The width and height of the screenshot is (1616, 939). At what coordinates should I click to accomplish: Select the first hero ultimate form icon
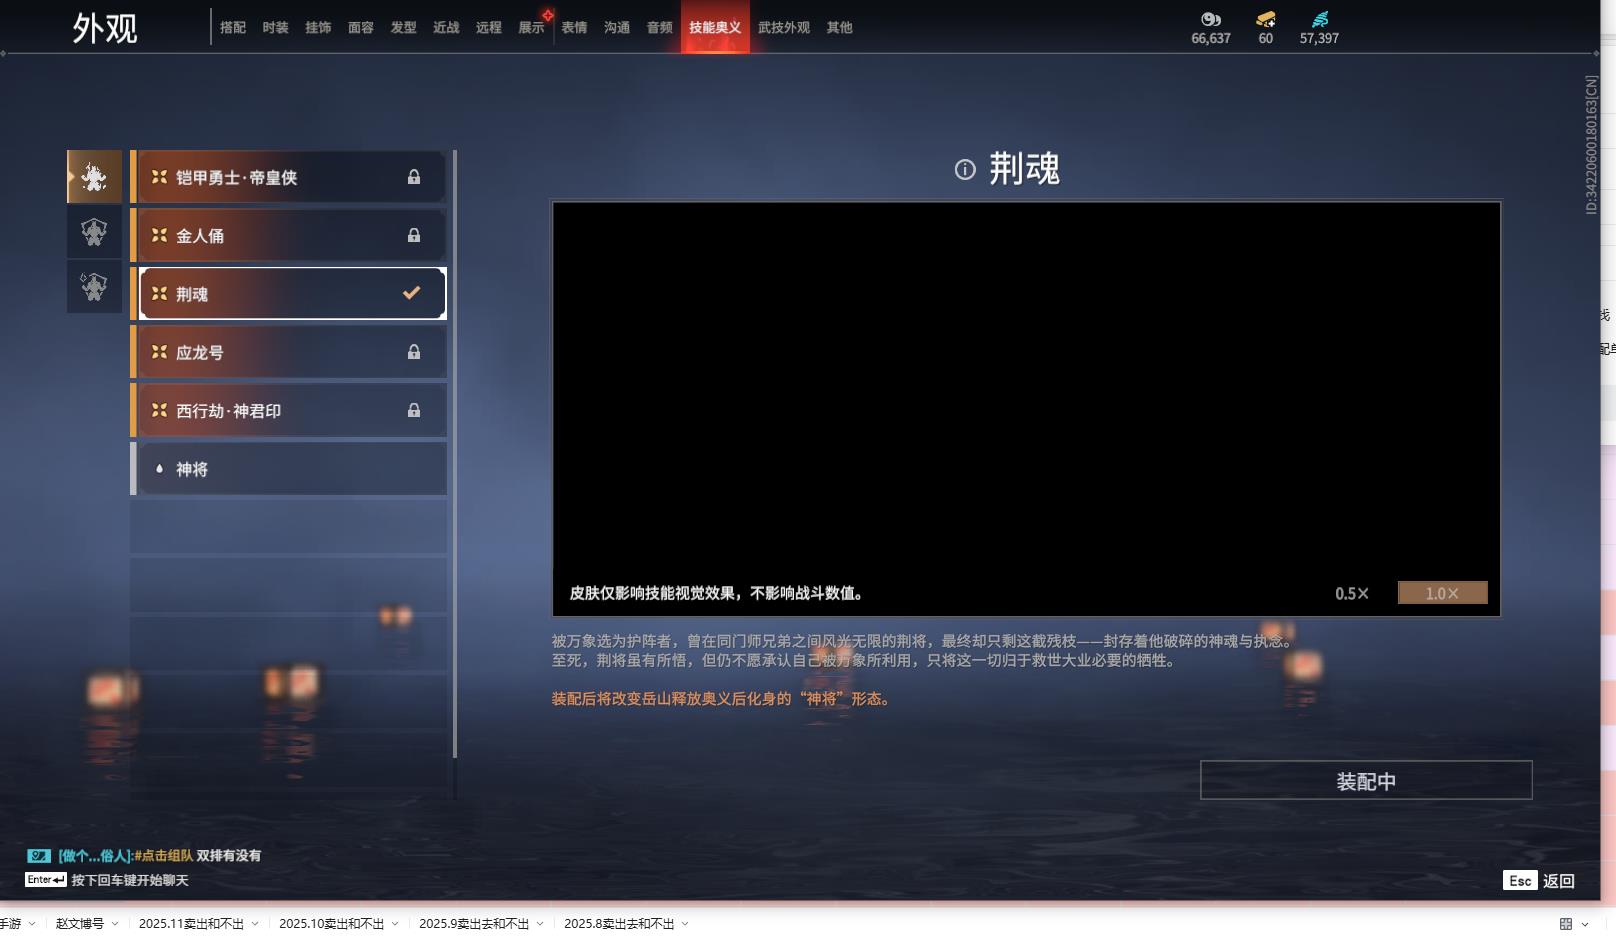94,177
